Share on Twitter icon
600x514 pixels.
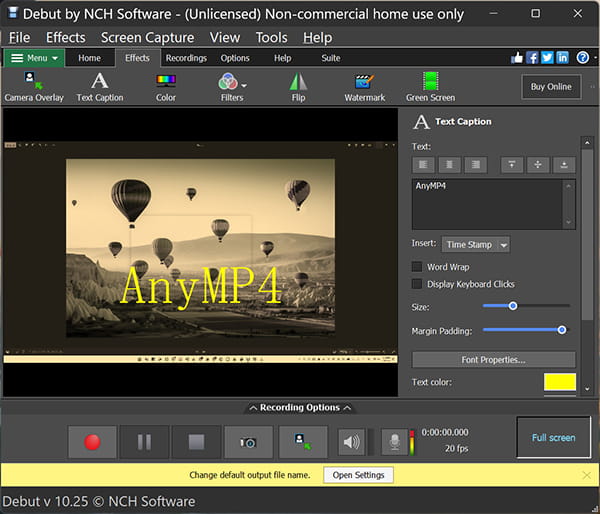pyautogui.click(x=547, y=58)
